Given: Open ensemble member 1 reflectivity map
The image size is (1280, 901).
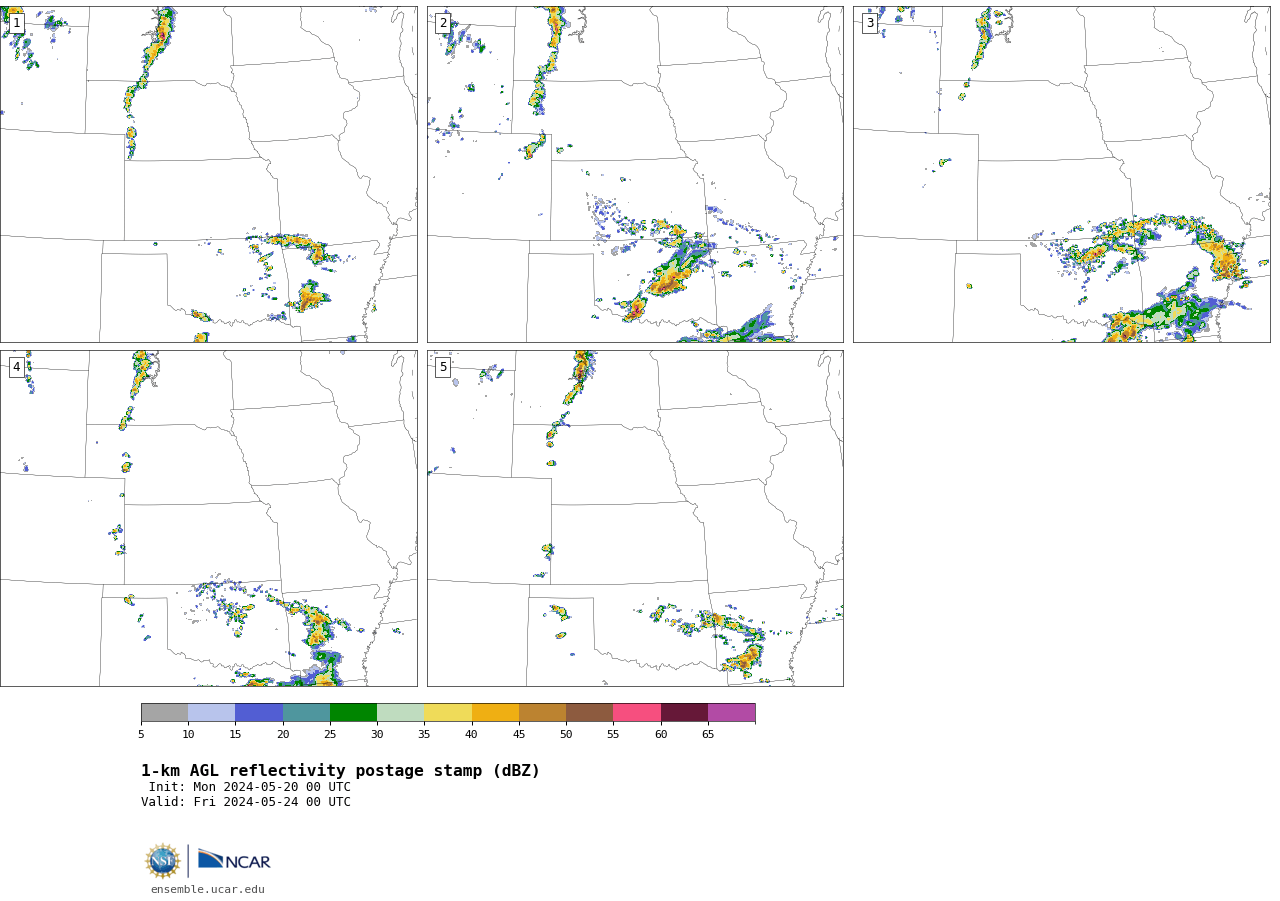Looking at the screenshot, I should [x=208, y=174].
